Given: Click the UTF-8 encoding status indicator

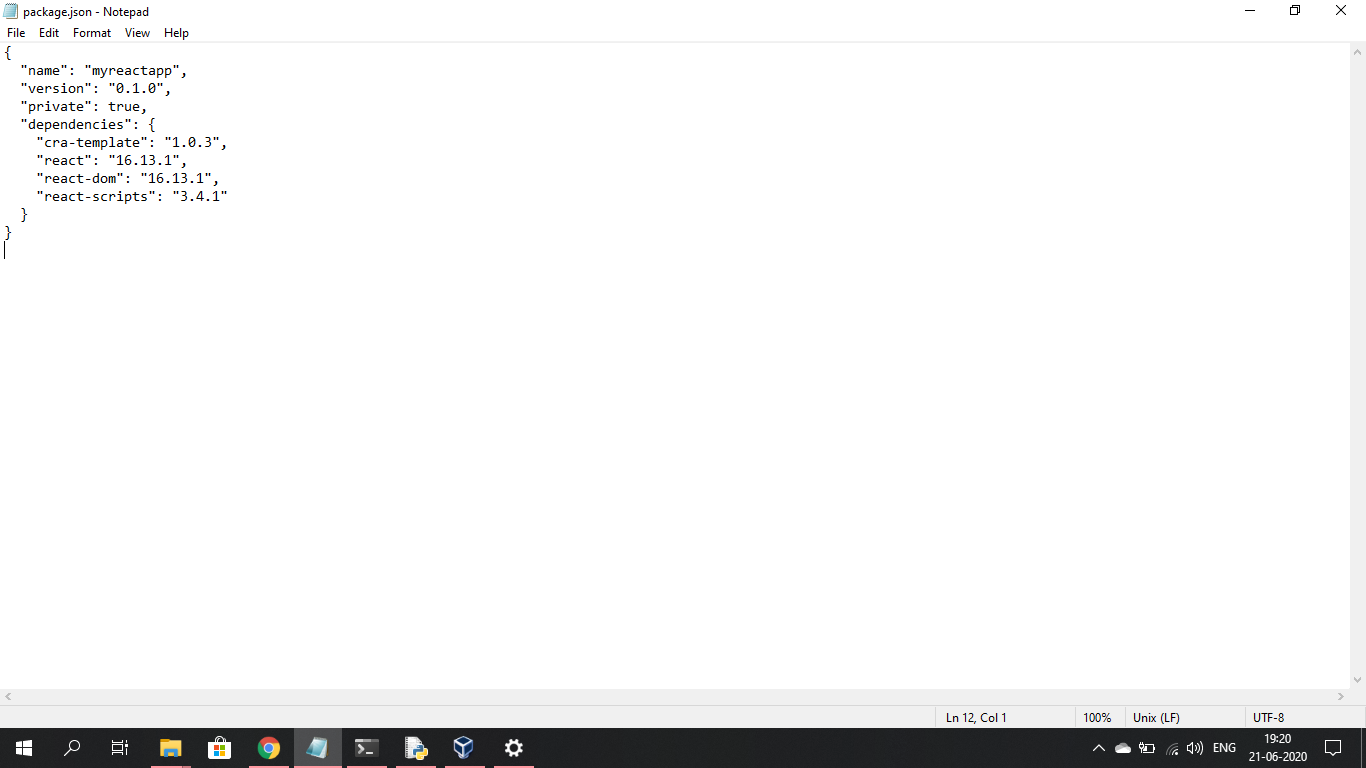Looking at the screenshot, I should tap(1267, 717).
